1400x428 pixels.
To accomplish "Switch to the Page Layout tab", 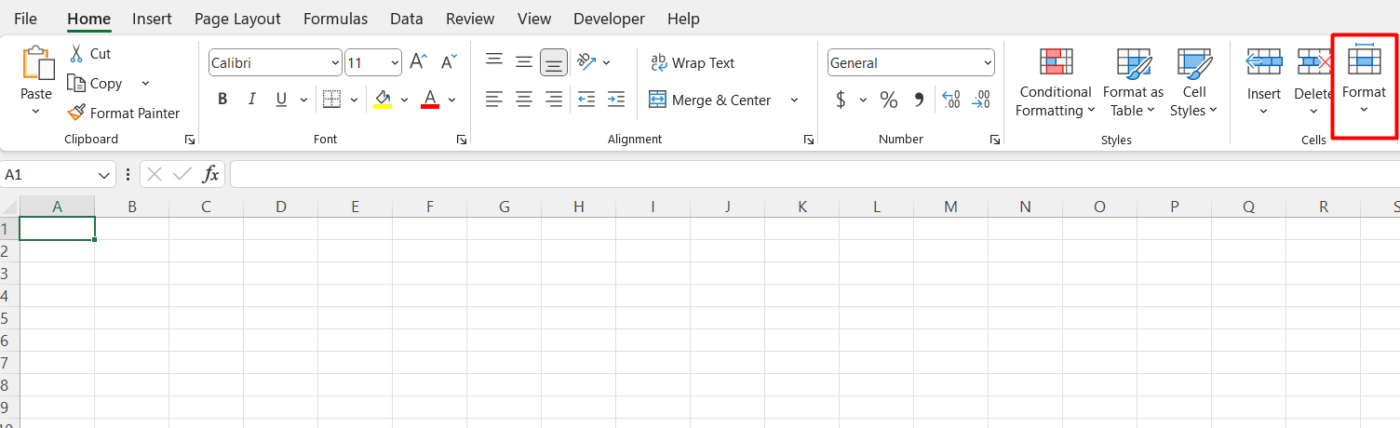I will [237, 19].
